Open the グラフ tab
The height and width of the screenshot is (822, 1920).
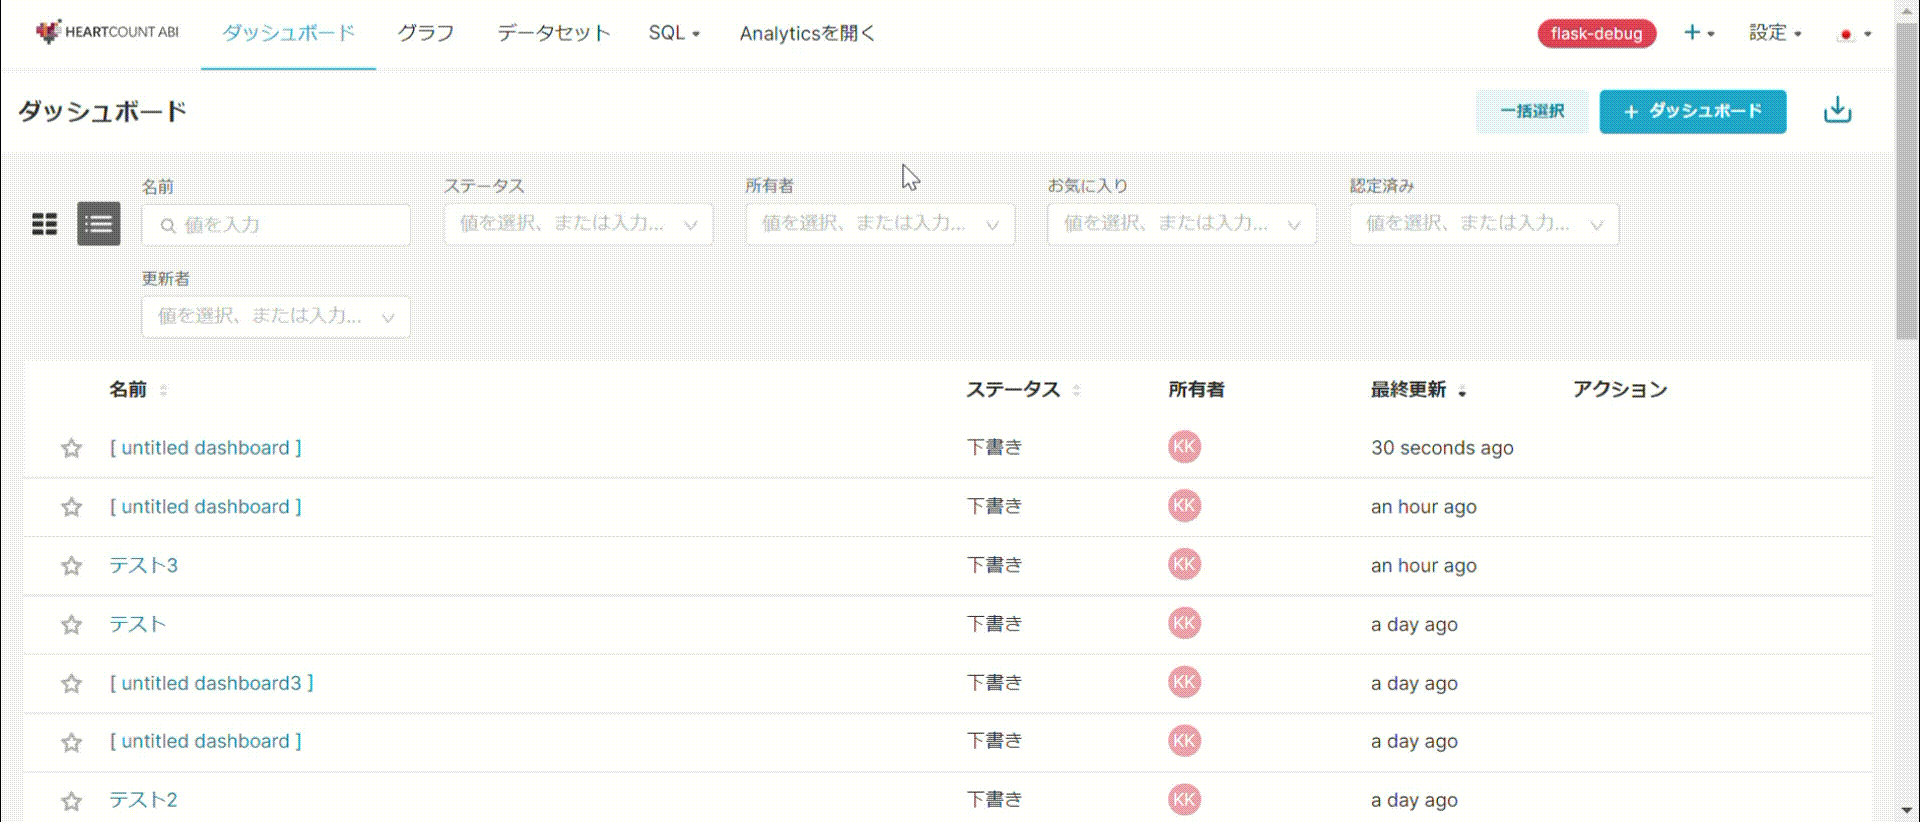click(x=426, y=33)
